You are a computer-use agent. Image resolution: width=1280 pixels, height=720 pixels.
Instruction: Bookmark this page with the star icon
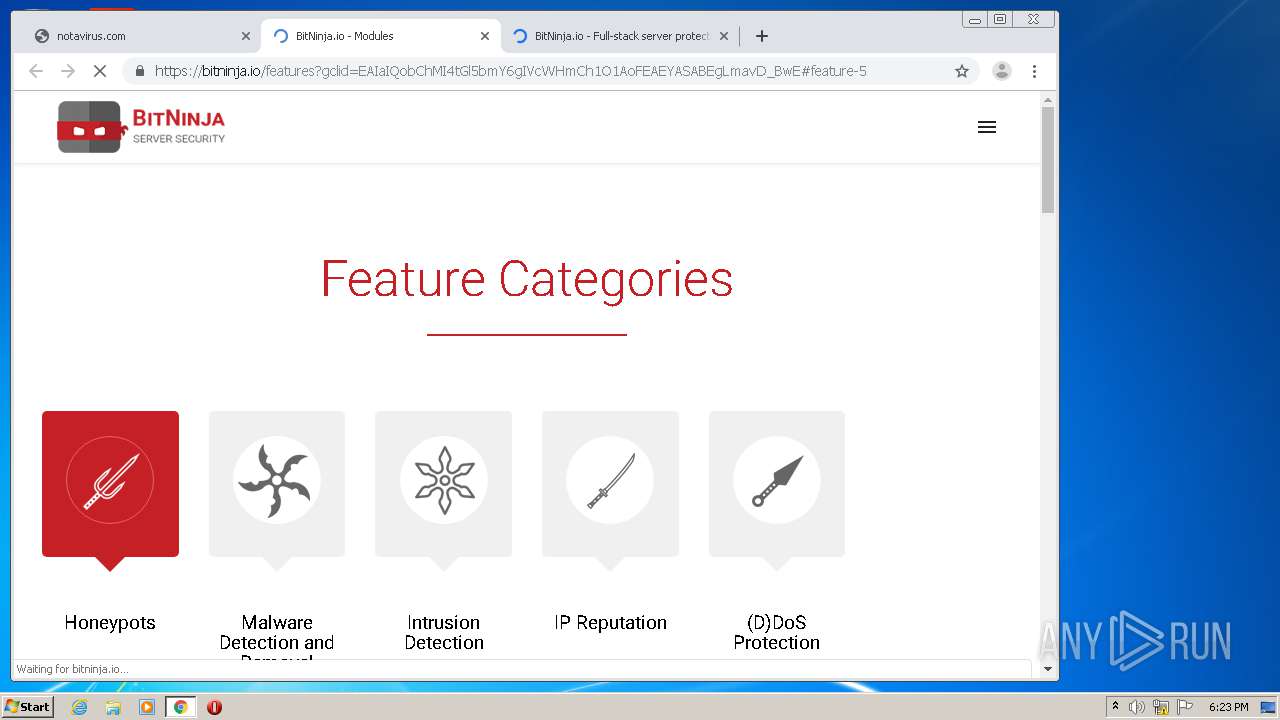(962, 71)
